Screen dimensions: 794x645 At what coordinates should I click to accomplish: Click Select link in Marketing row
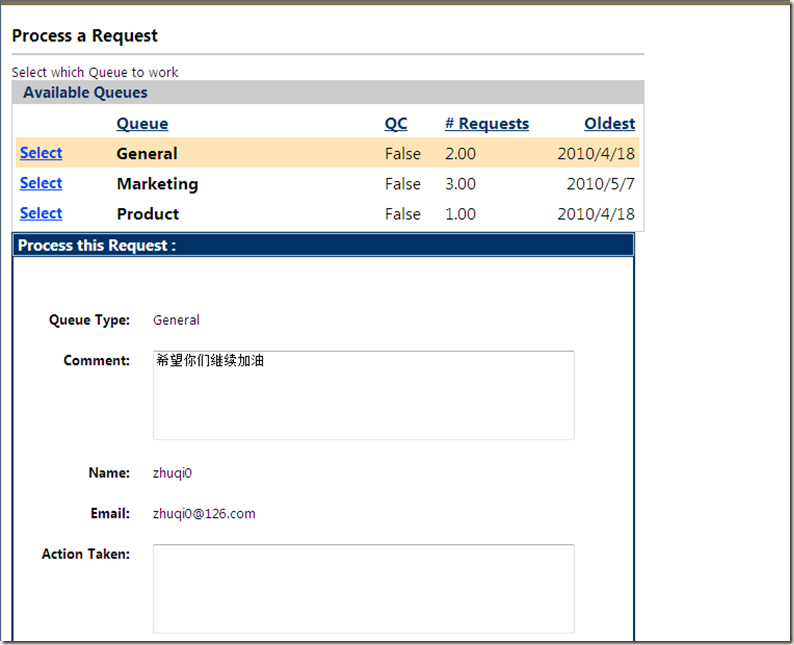pos(41,183)
